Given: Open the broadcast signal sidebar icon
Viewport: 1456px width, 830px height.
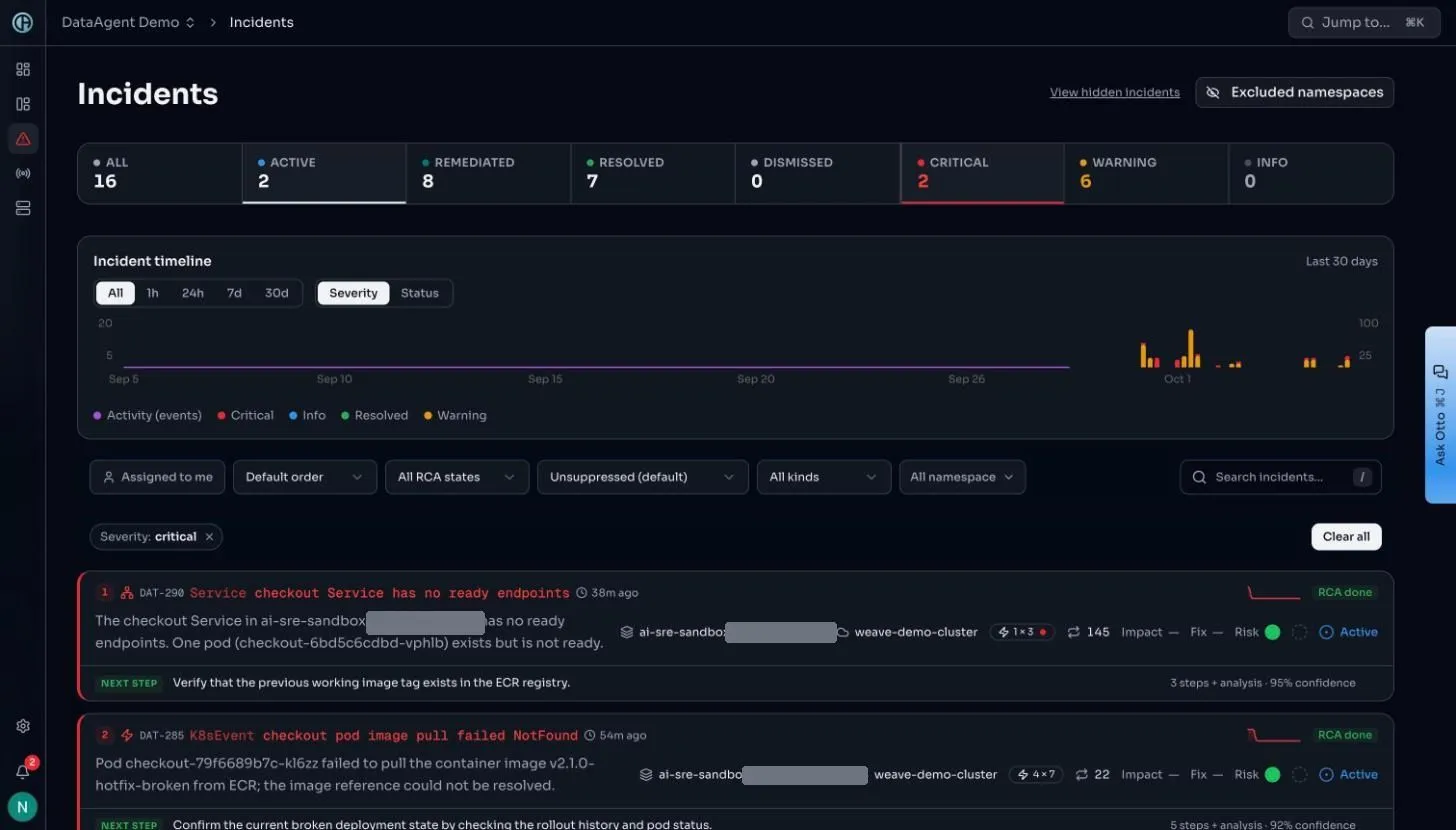Looking at the screenshot, I should [x=23, y=173].
